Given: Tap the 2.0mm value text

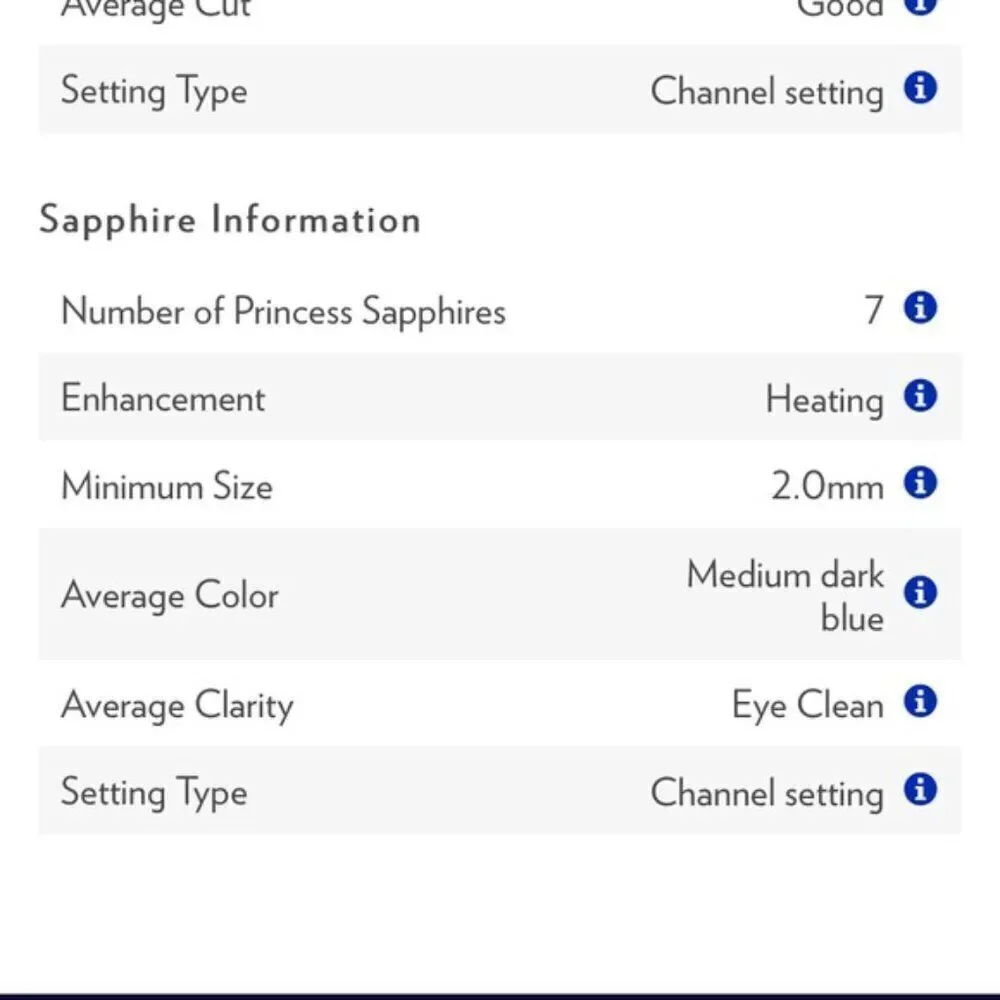Looking at the screenshot, I should click(x=827, y=486).
